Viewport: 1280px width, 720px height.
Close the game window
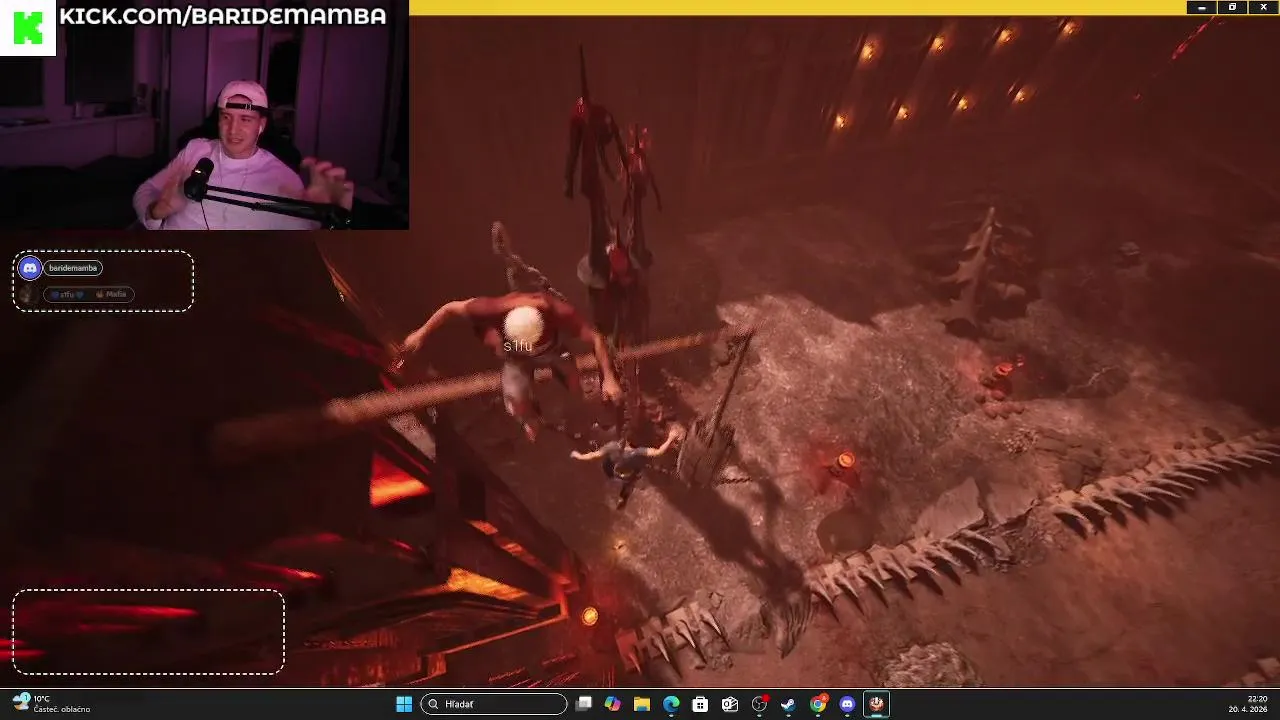1264,7
